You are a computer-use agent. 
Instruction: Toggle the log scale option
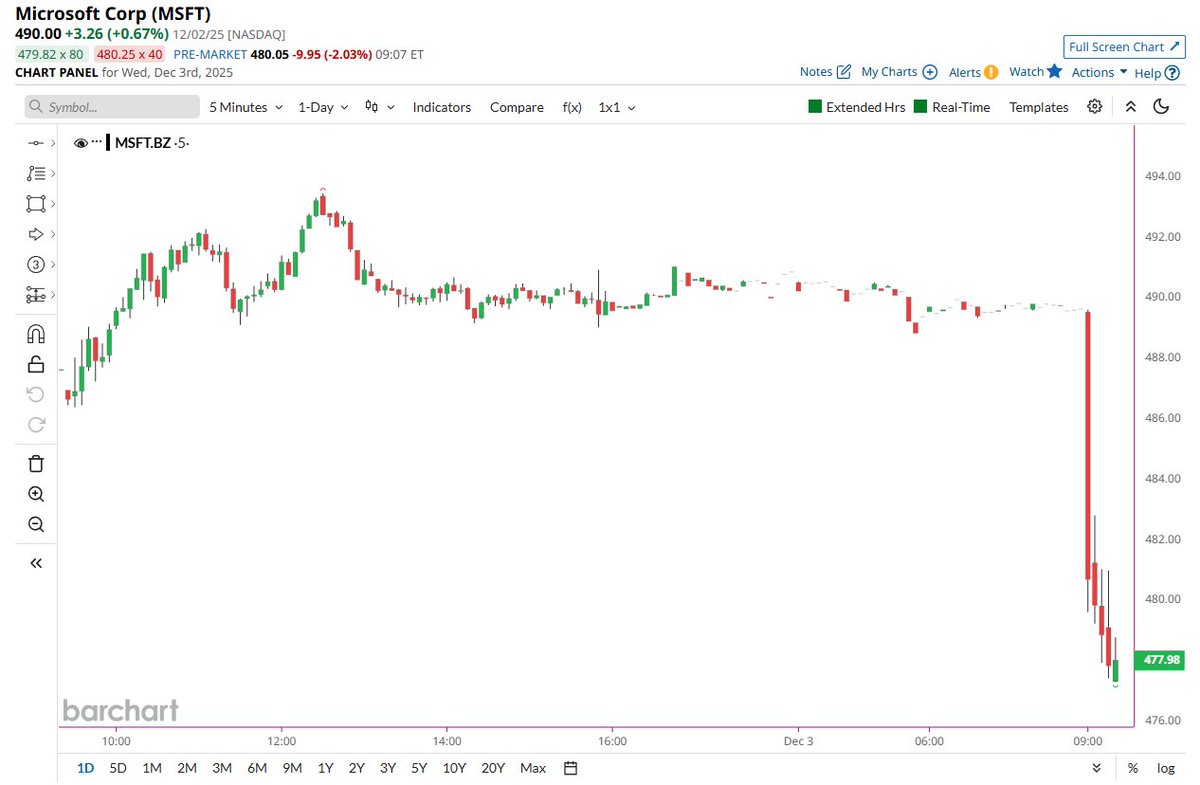click(1166, 768)
